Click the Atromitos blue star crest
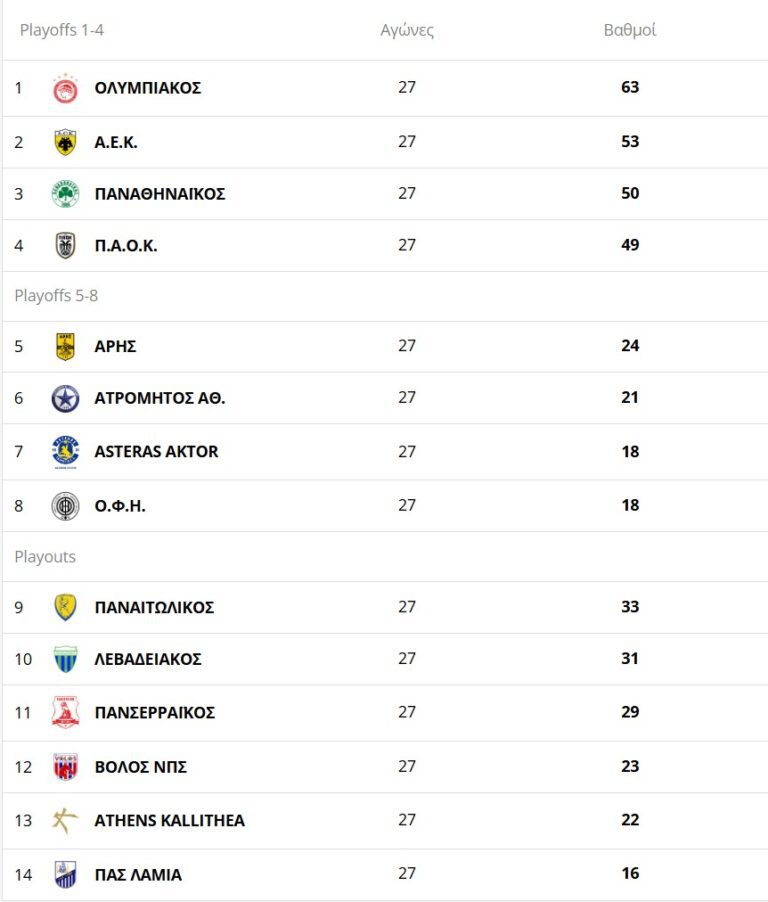Screen dimensions: 768x902 pos(65,399)
